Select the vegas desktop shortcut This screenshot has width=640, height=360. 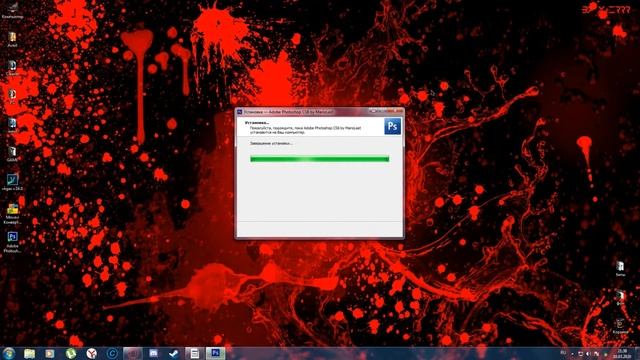click(13, 182)
